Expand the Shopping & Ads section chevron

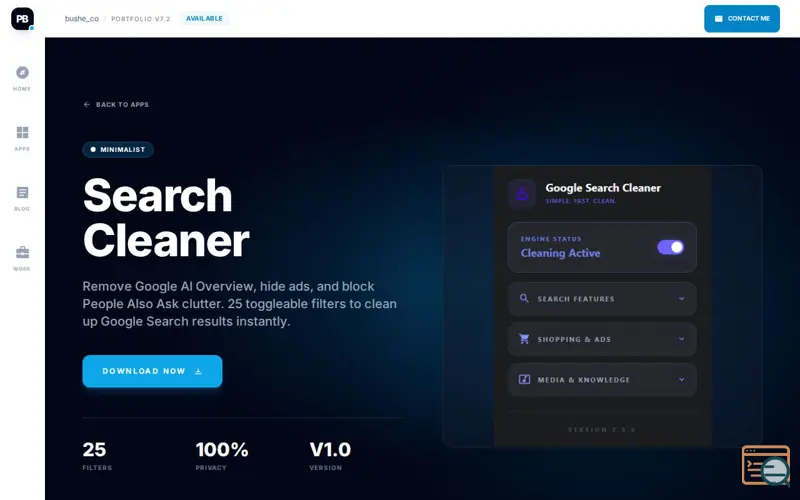point(681,339)
